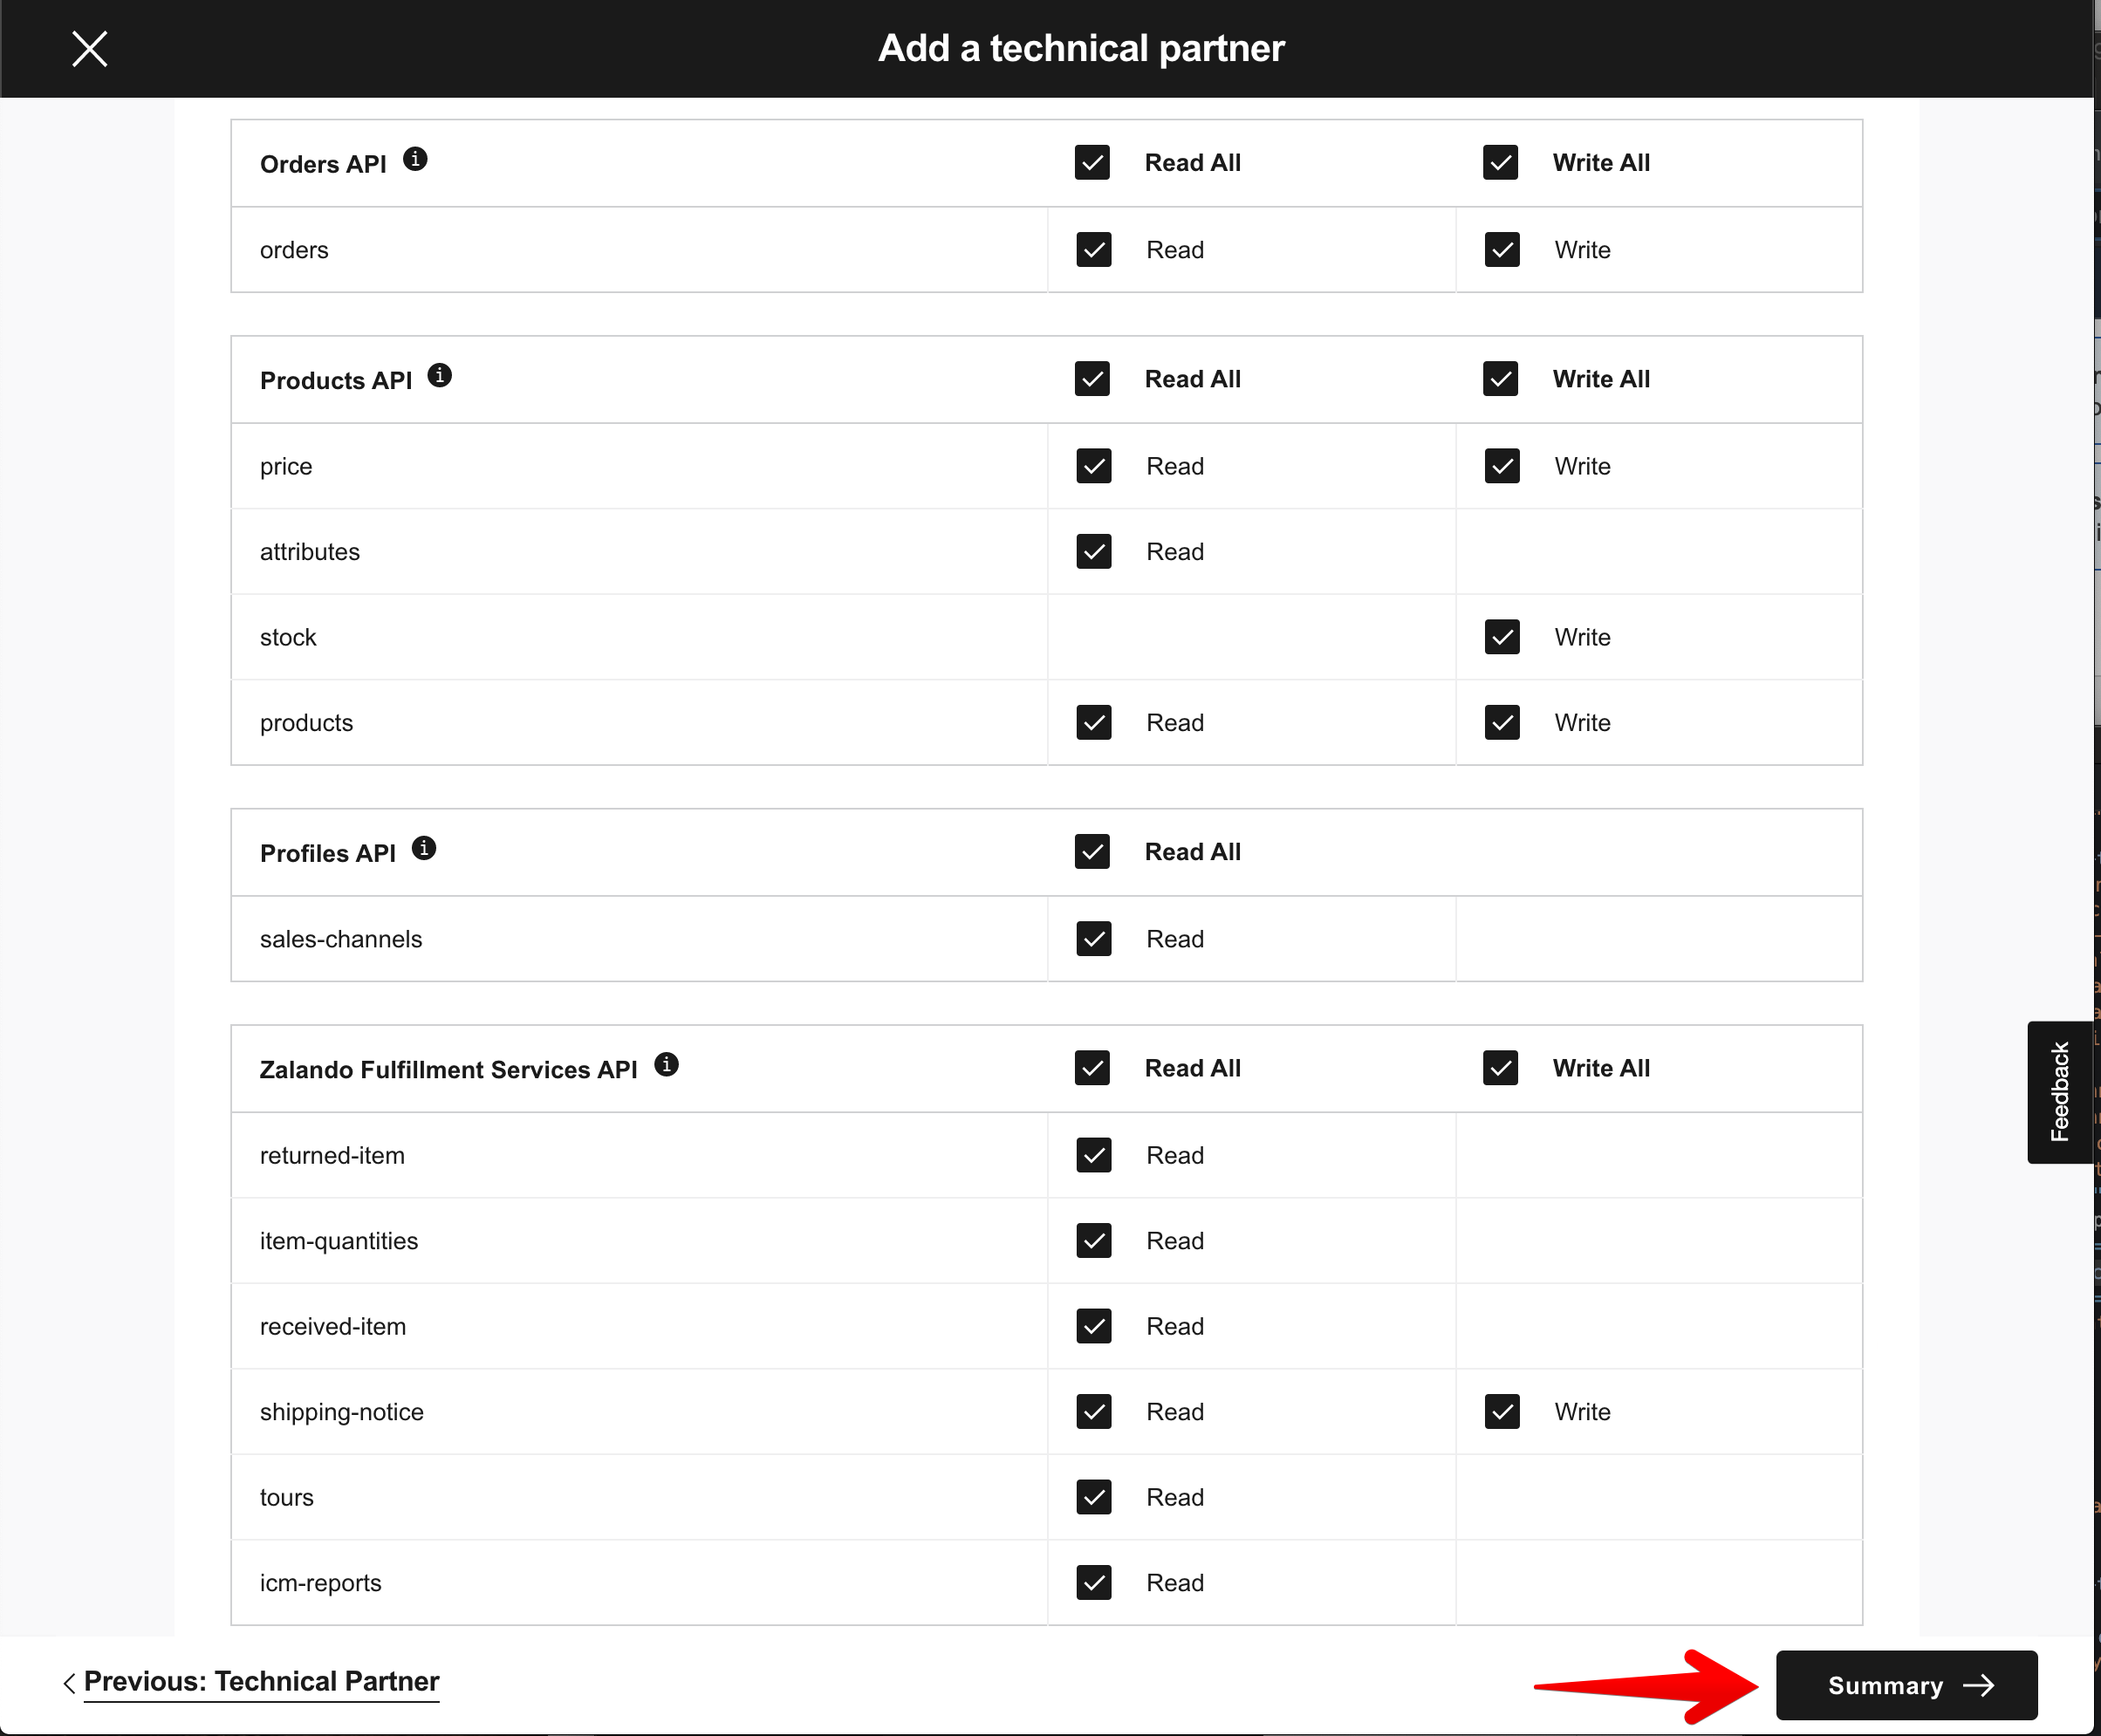2101x1736 pixels.
Task: Click the 'stock' row label
Action: click(x=288, y=637)
